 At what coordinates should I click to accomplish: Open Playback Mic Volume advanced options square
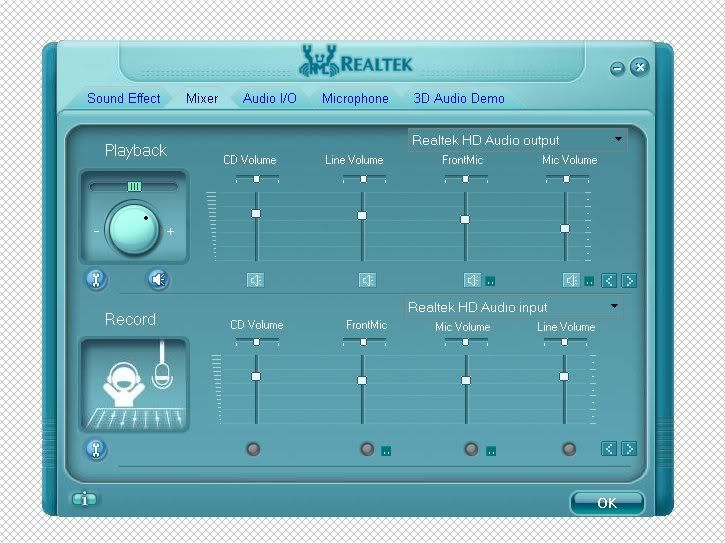(x=589, y=281)
